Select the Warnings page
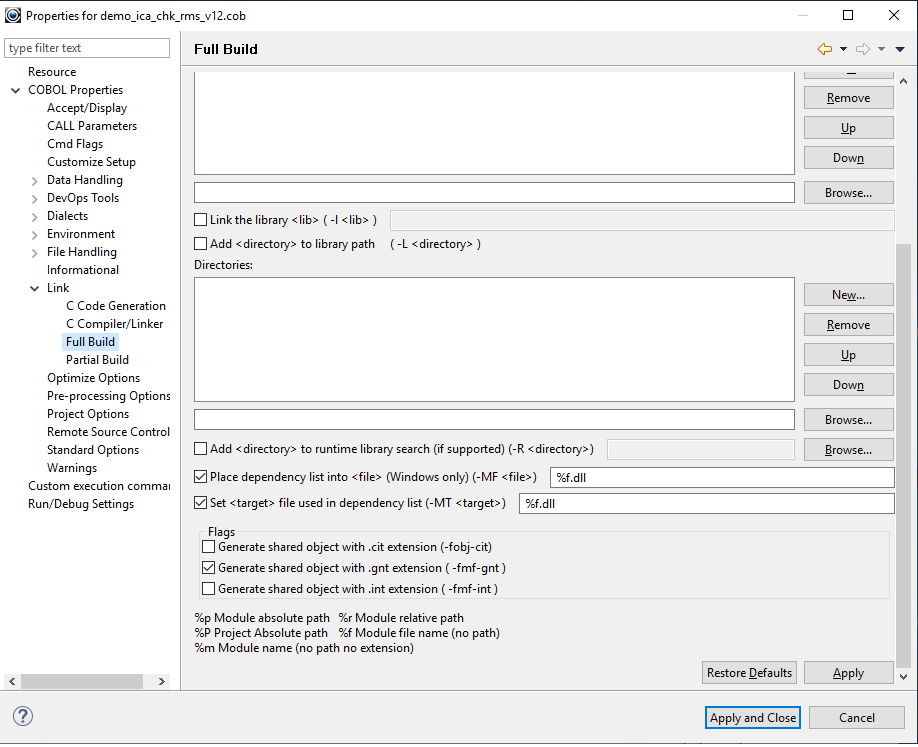Screen dimensions: 918x747 [72, 467]
